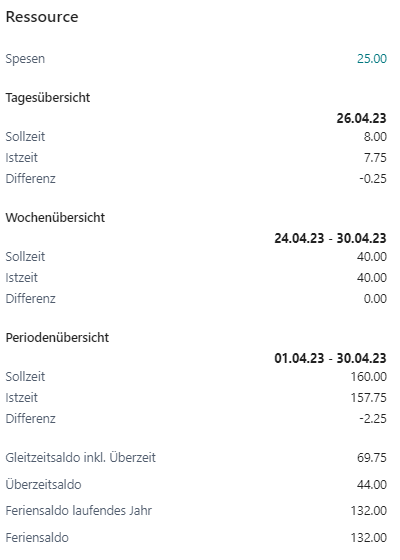Select the period Differenz value -2.25

373,418
